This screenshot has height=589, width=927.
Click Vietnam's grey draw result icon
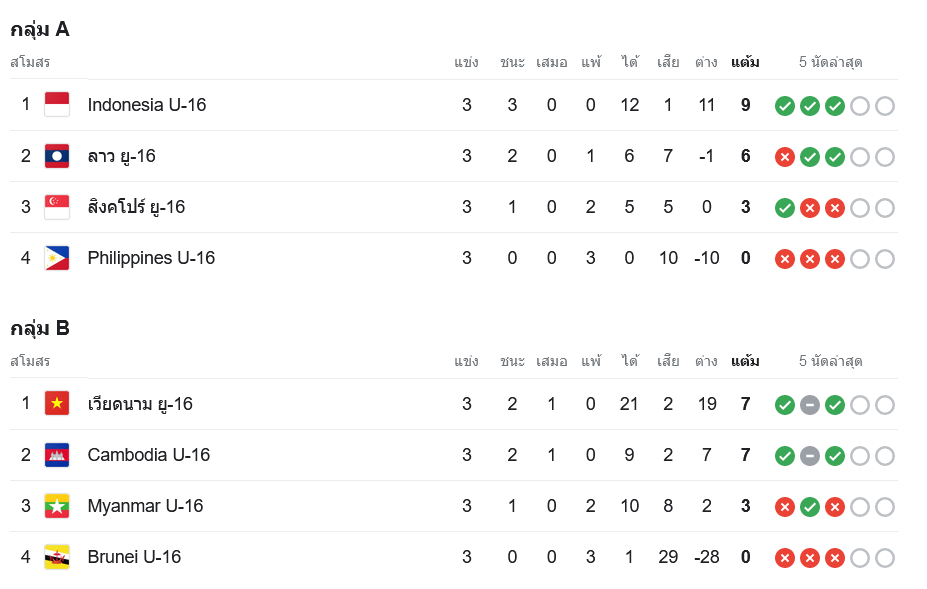pyautogui.click(x=810, y=405)
